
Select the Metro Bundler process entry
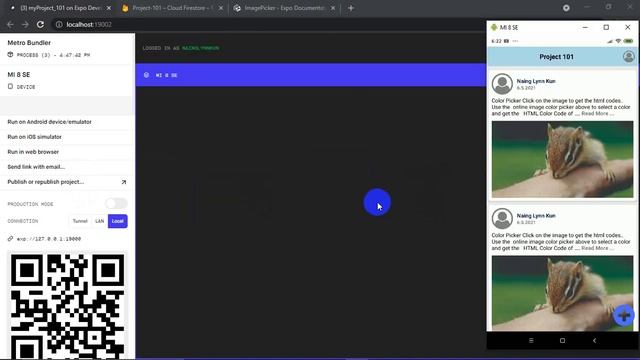click(x=67, y=49)
